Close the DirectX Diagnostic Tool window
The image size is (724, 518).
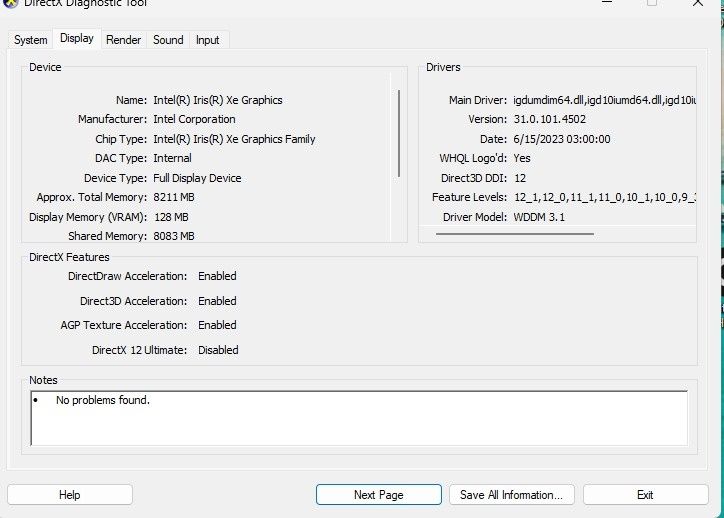point(698,3)
